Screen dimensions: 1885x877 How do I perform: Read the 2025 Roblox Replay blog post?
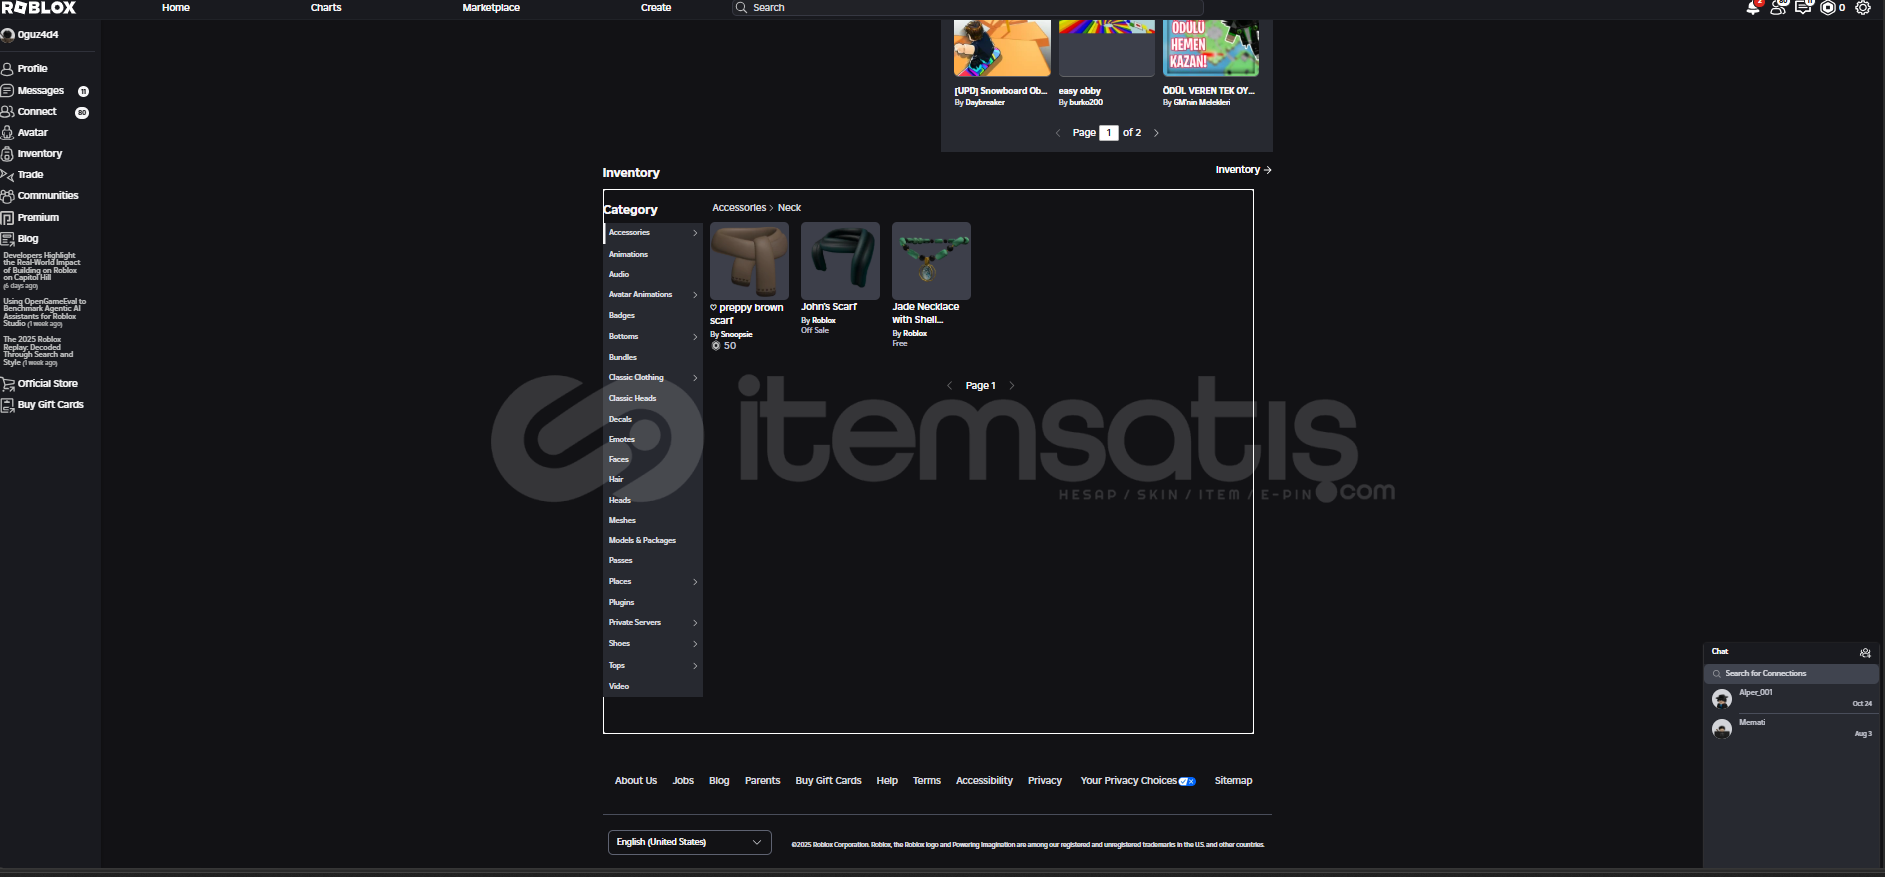pyautogui.click(x=38, y=351)
